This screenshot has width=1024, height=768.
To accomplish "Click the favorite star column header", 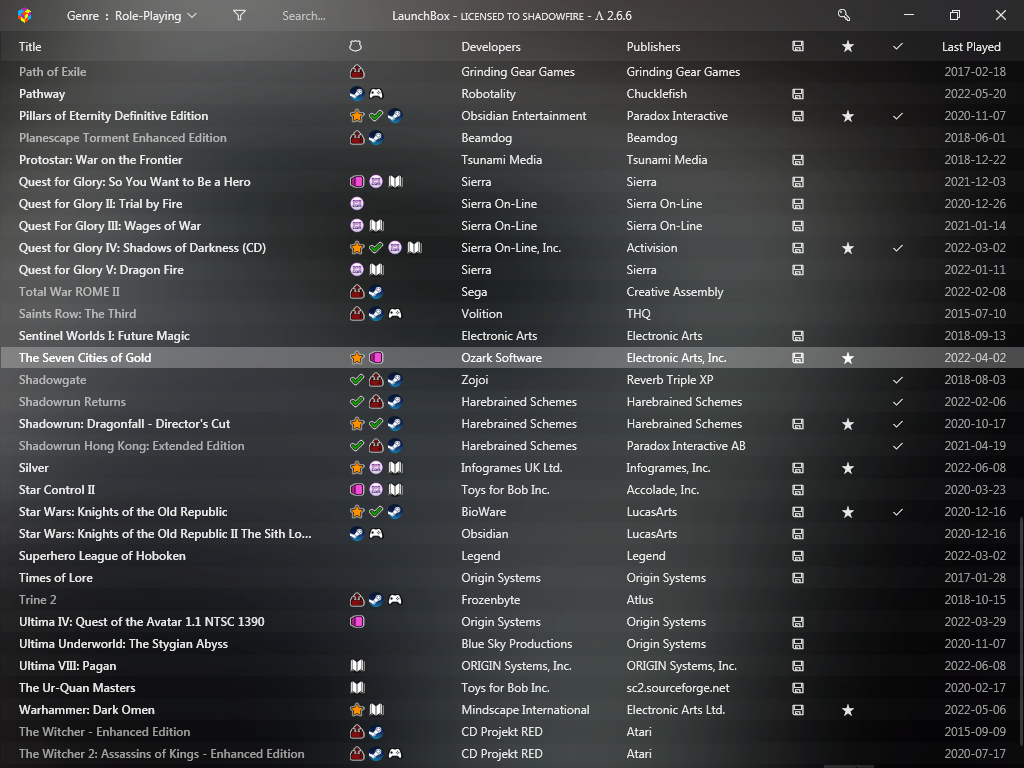I will (848, 46).
